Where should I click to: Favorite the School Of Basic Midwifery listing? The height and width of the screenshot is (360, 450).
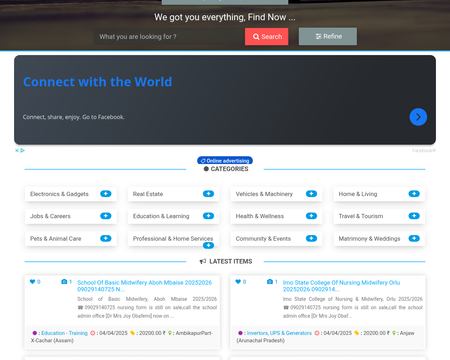tap(32, 282)
